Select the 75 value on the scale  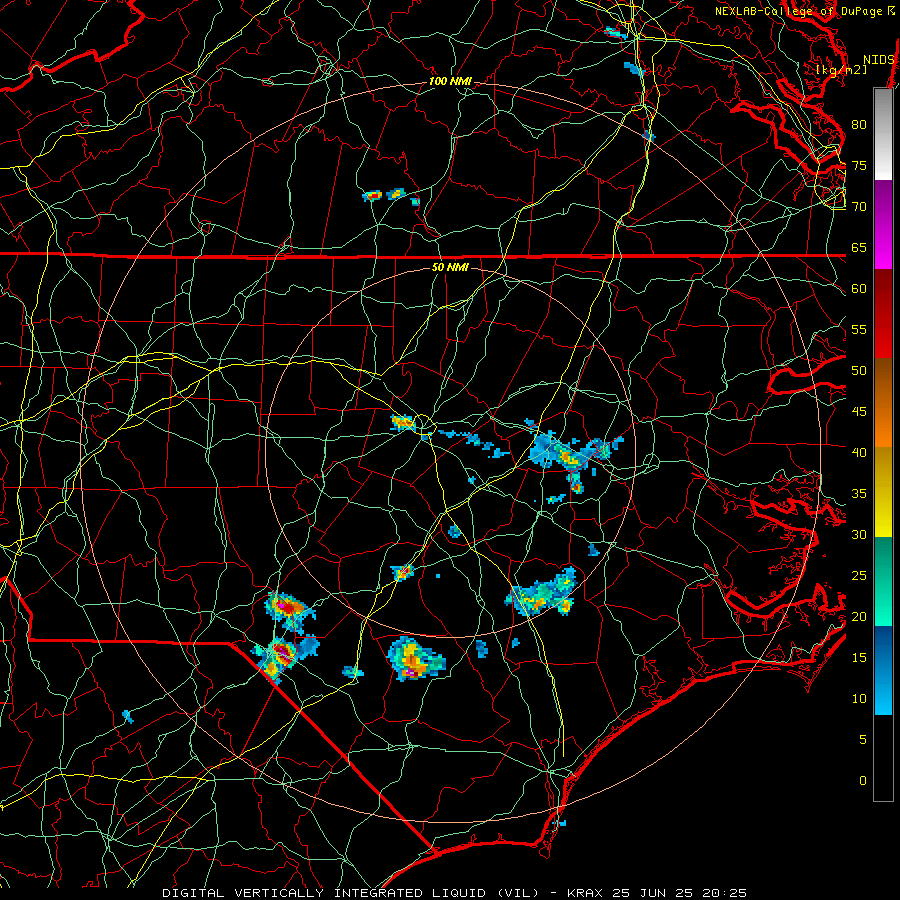pyautogui.click(x=859, y=165)
